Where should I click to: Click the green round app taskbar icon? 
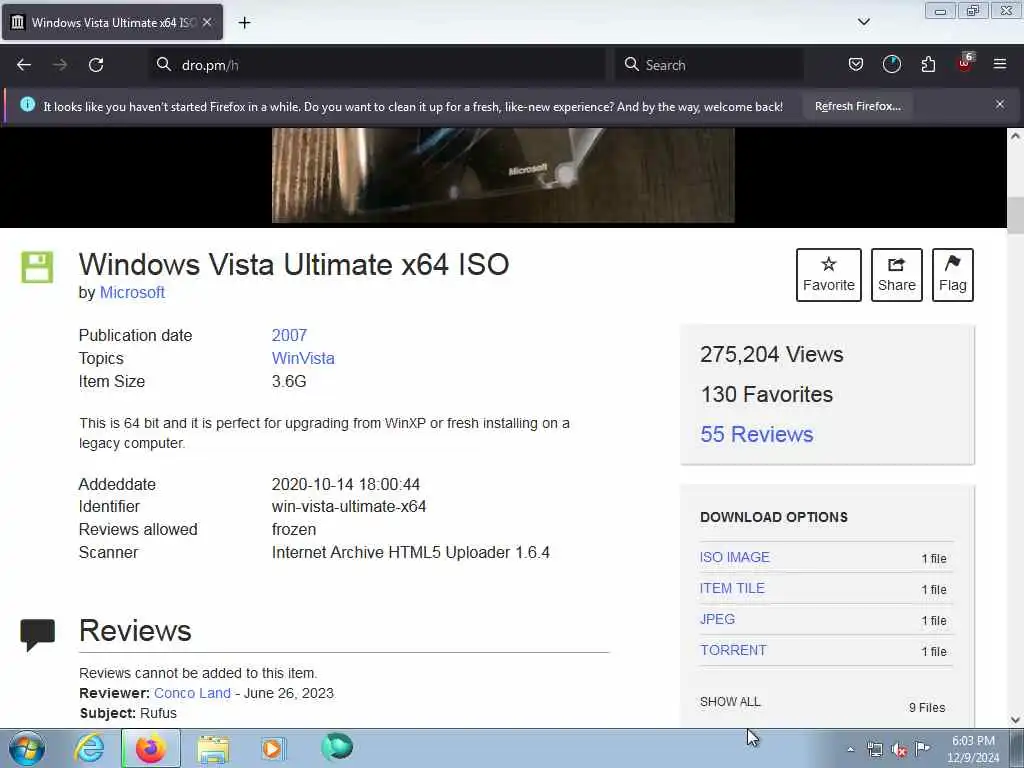(x=337, y=747)
